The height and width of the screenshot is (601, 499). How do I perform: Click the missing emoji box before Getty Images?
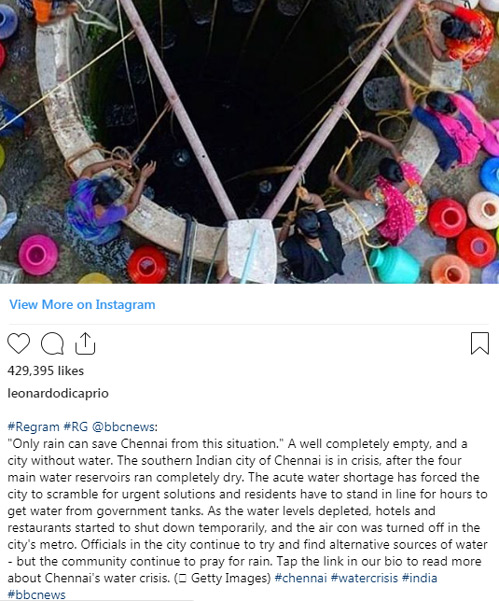pyautogui.click(x=182, y=578)
